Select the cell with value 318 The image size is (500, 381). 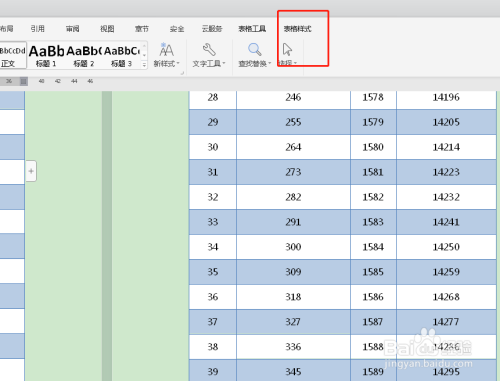(293, 297)
